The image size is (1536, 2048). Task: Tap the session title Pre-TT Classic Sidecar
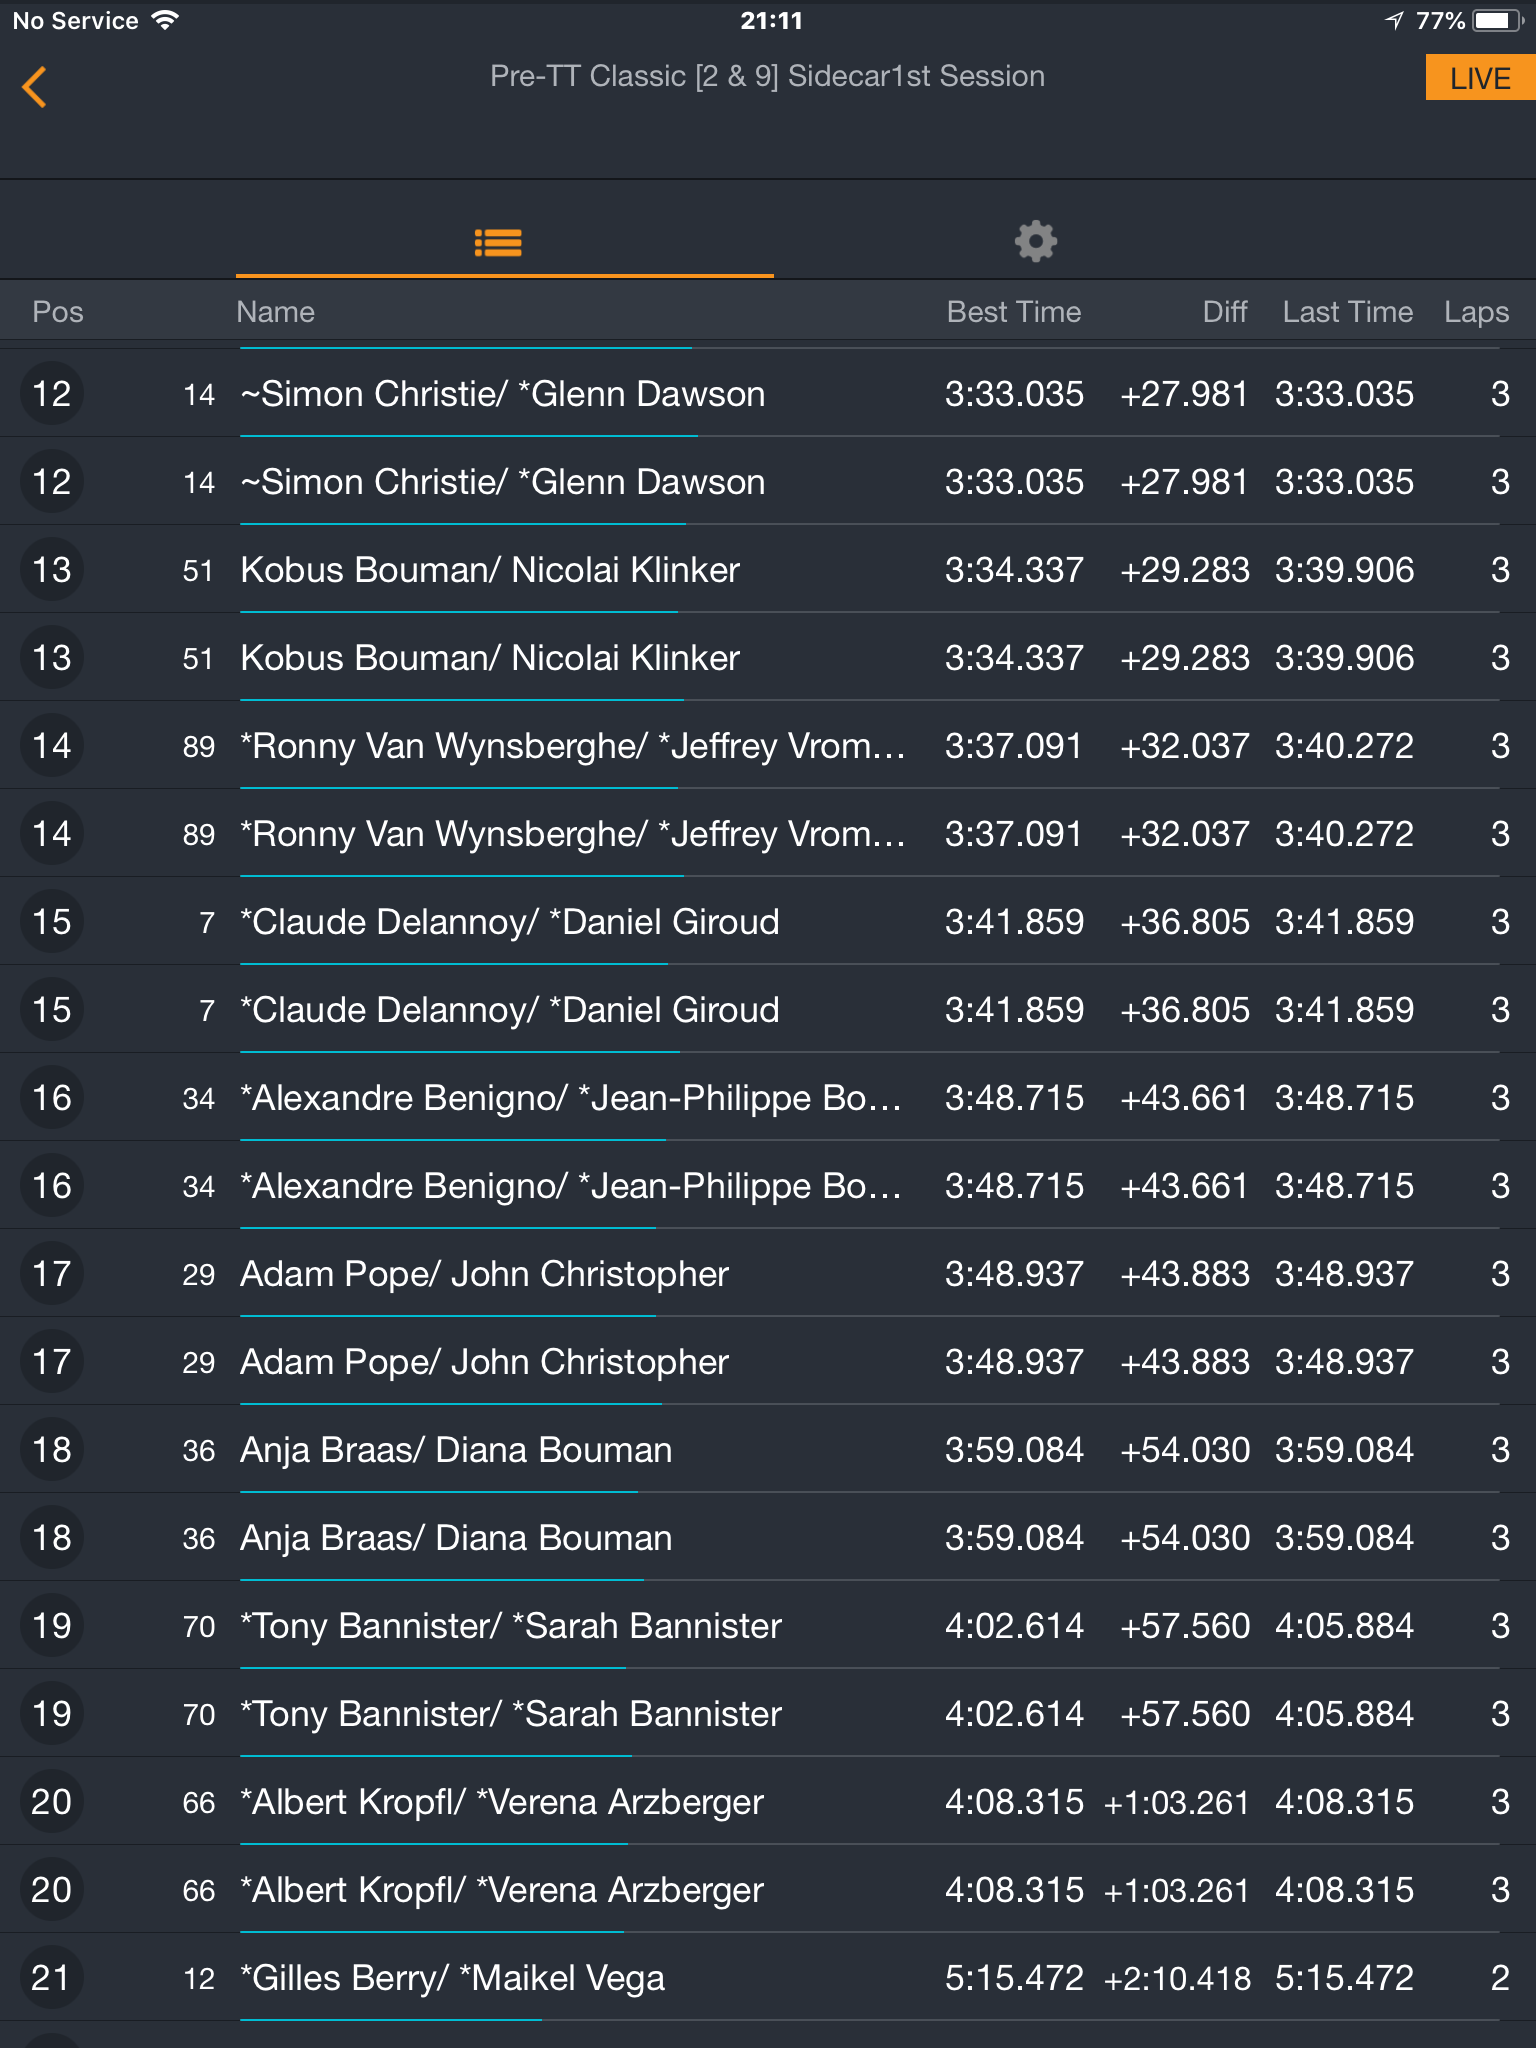(x=767, y=76)
